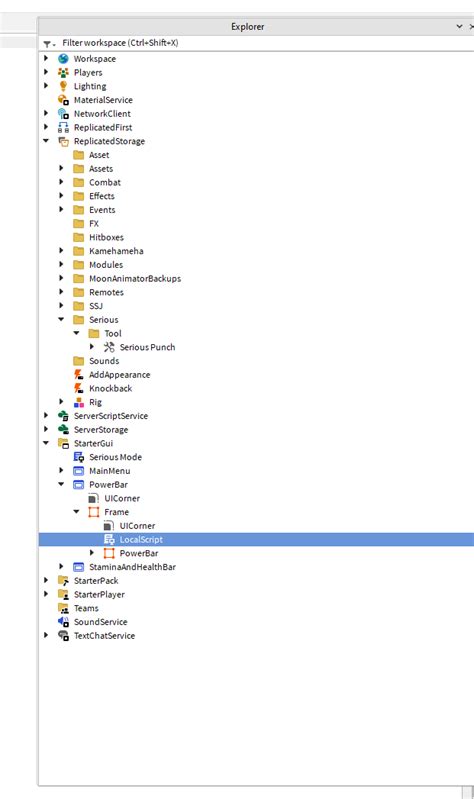Screen dimensions: 474x799
Task: Click the Serious Punch tool icon
Action: 109,347
